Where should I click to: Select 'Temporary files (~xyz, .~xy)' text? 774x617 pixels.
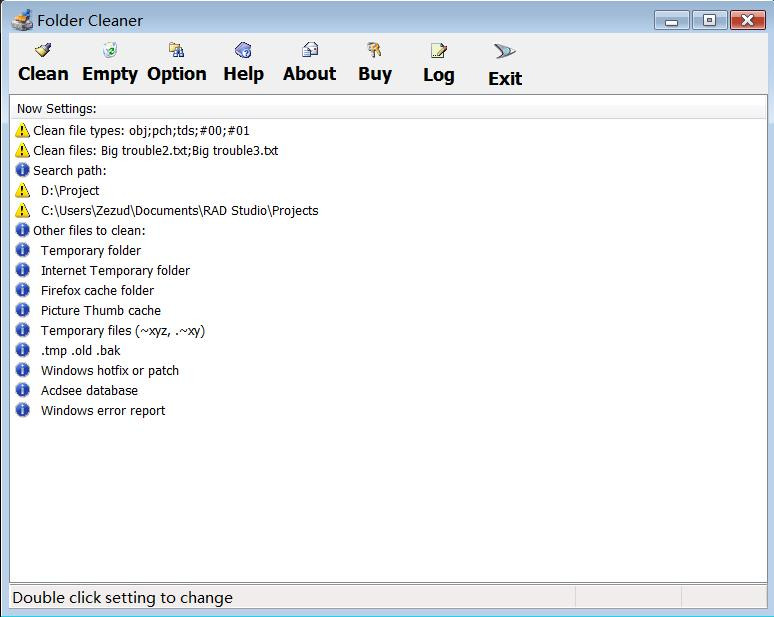tap(123, 331)
